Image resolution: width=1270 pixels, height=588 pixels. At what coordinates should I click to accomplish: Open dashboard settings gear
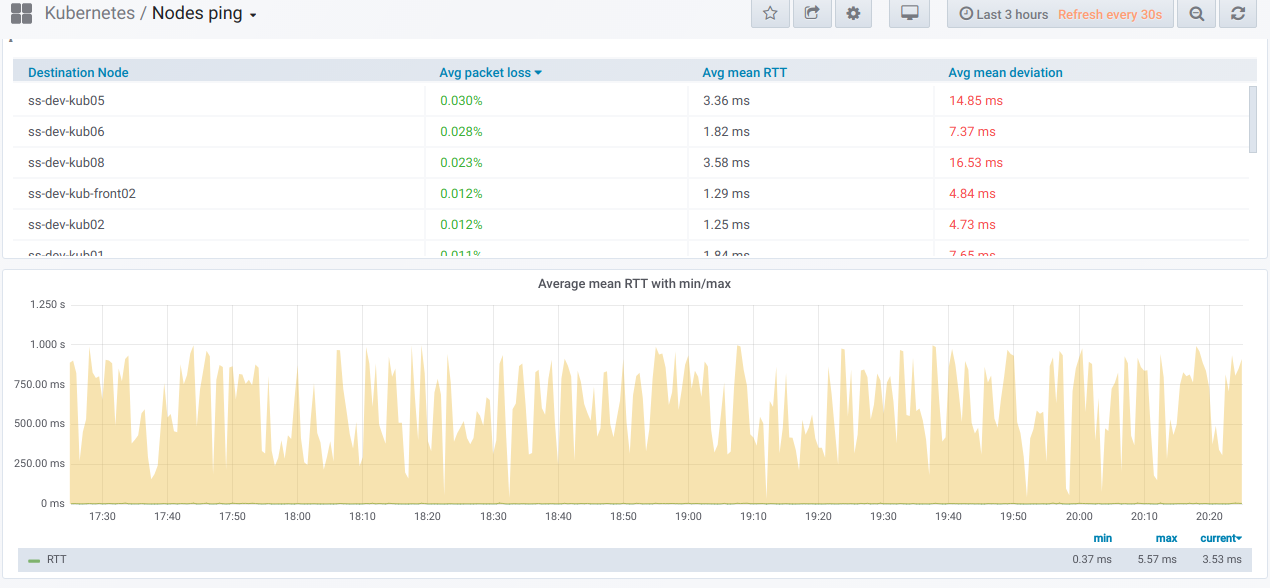(x=853, y=14)
